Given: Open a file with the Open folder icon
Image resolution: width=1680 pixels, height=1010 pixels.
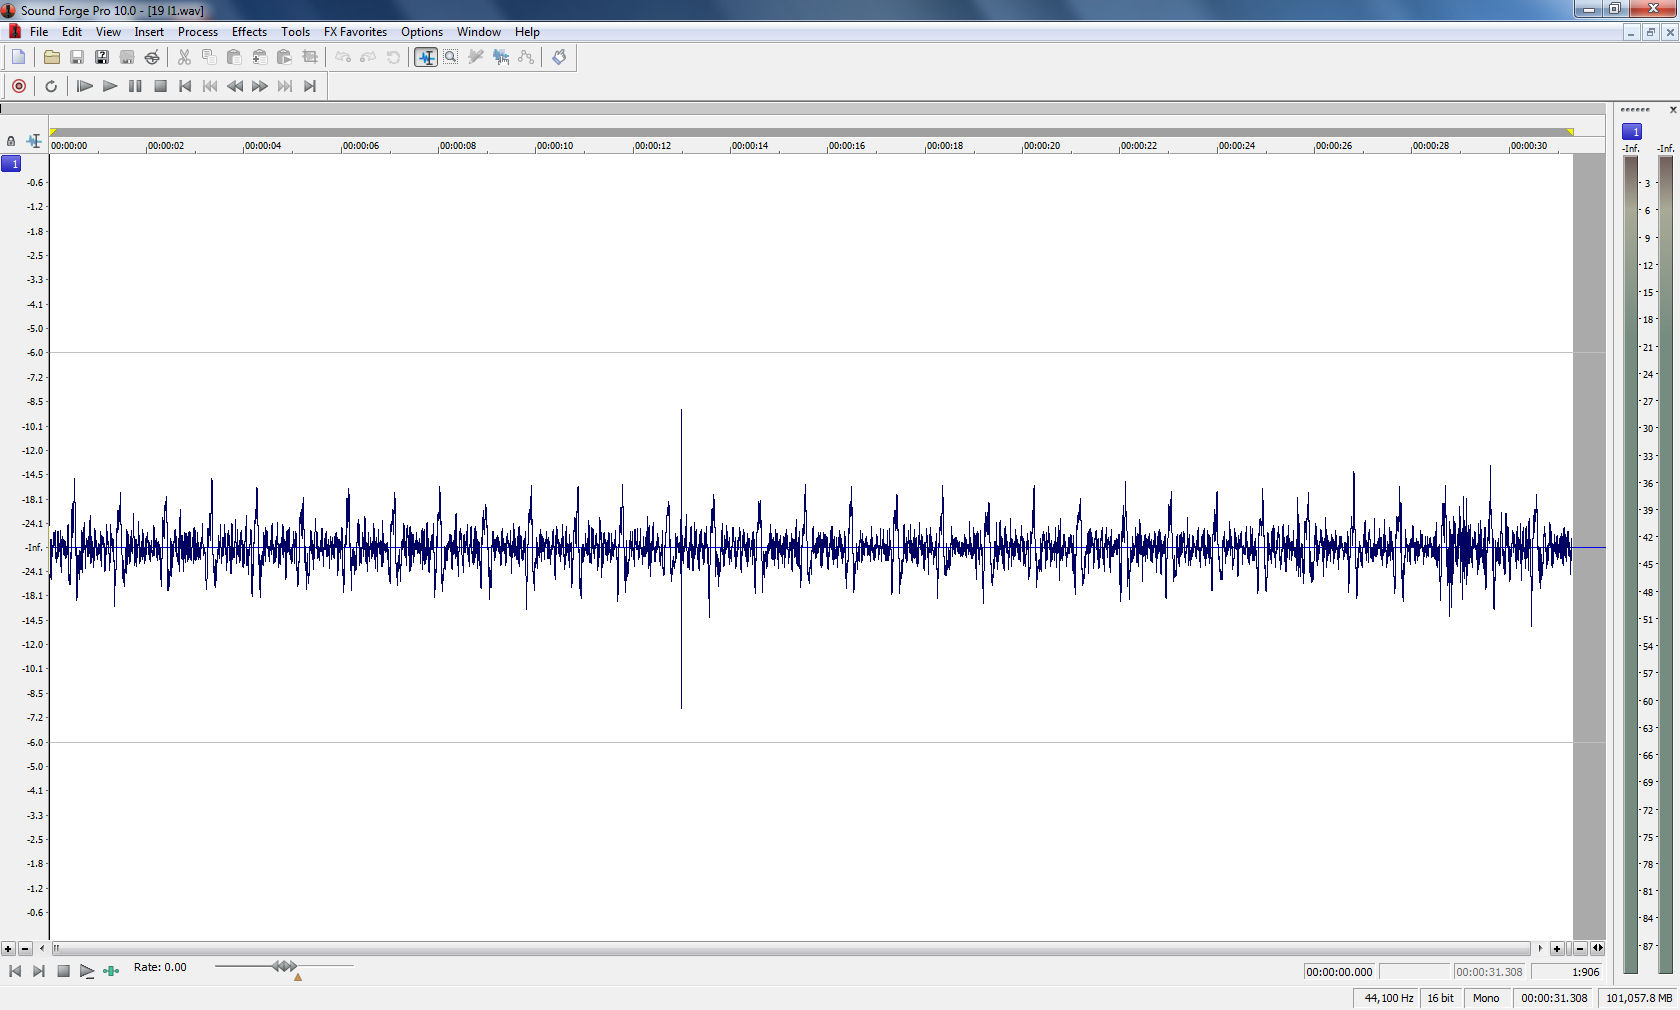Looking at the screenshot, I should point(51,57).
